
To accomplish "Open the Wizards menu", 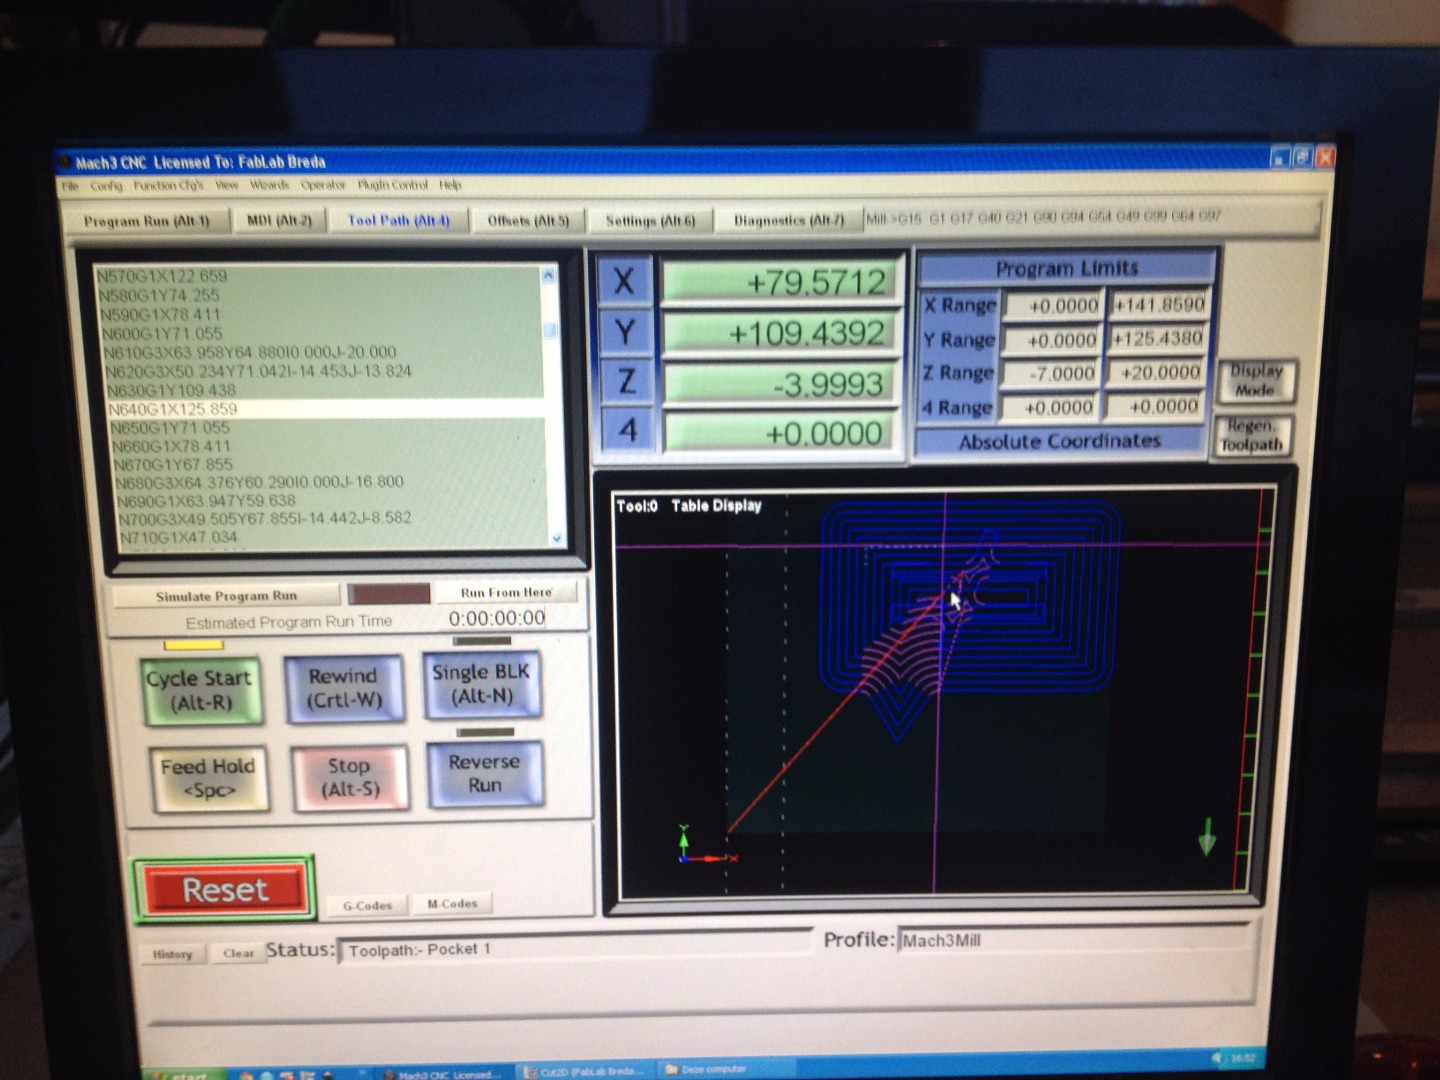I will click(x=269, y=185).
